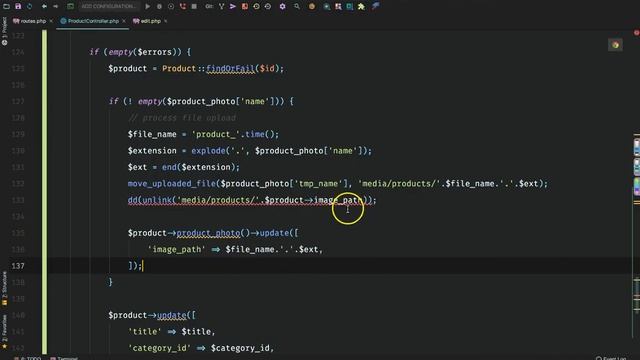Place cursor after the closing ]); bracket
640x360 pixels.
click(x=142, y=266)
